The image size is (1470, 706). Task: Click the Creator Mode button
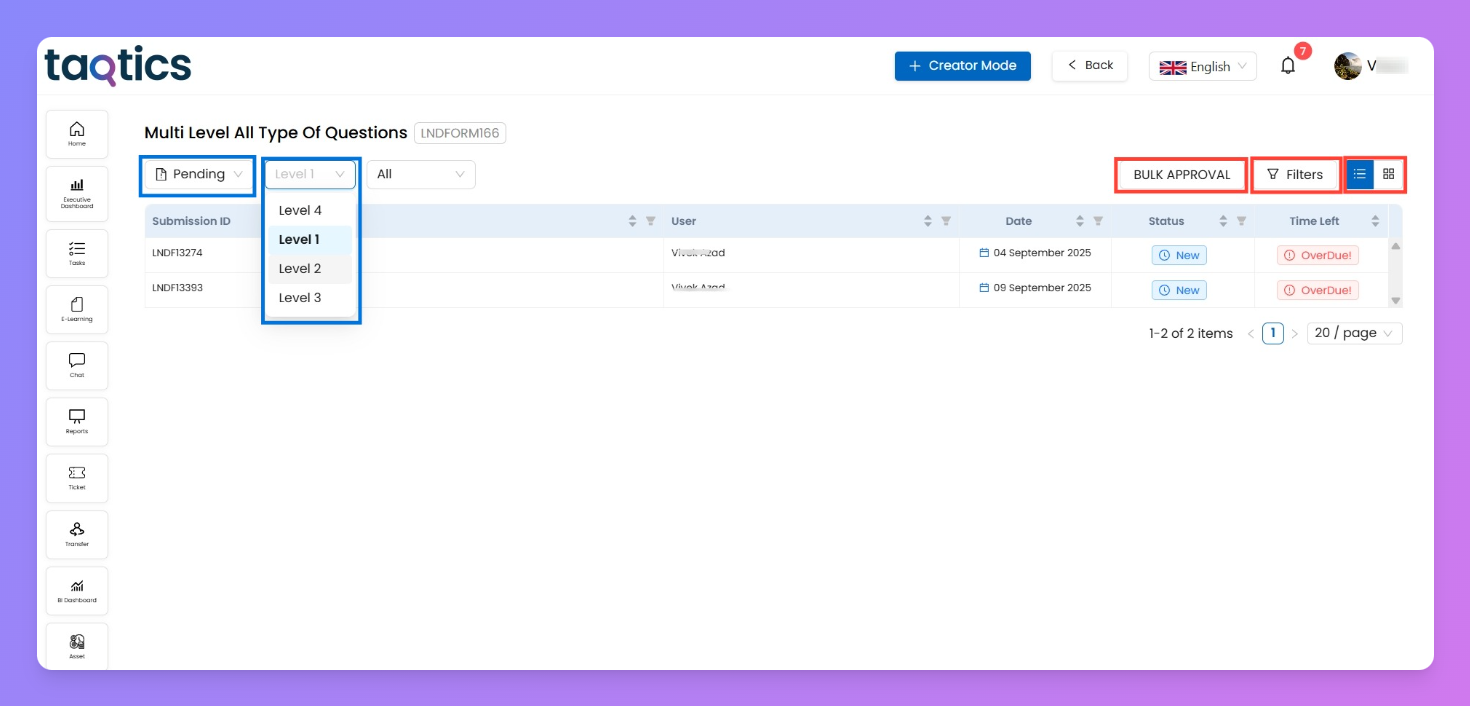coord(962,66)
